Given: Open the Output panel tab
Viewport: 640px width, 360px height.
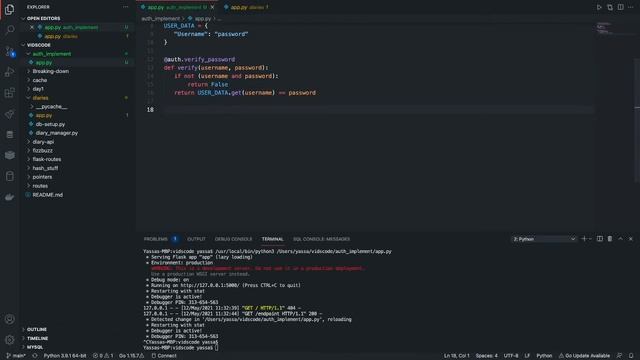Looking at the screenshot, I should (196, 239).
